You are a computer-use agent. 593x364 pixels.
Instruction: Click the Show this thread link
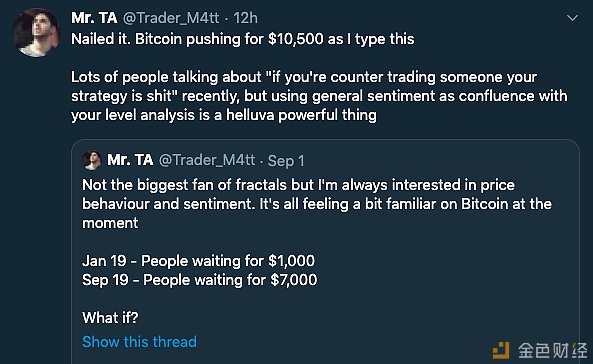click(x=140, y=342)
